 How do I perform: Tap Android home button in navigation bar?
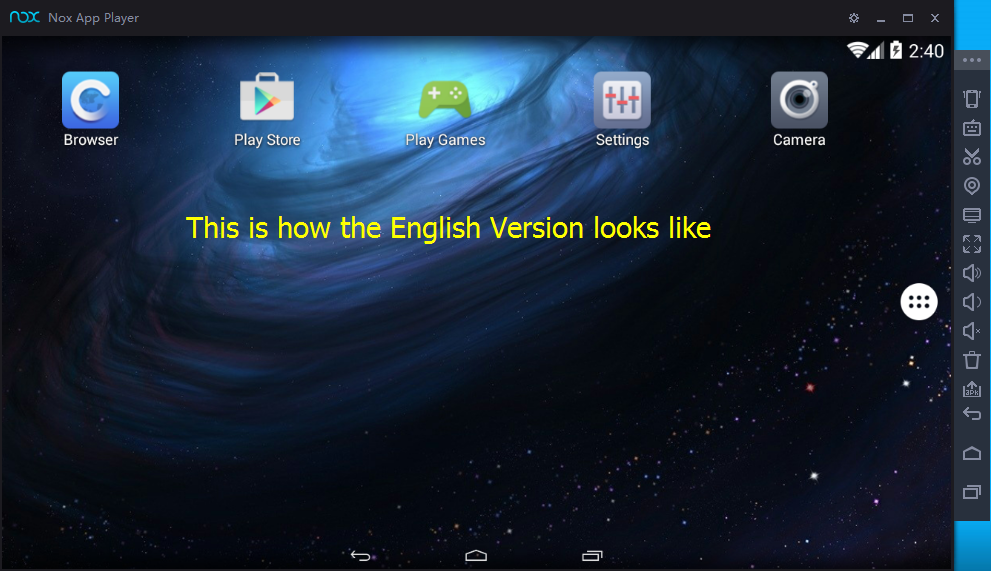pyautogui.click(x=476, y=555)
